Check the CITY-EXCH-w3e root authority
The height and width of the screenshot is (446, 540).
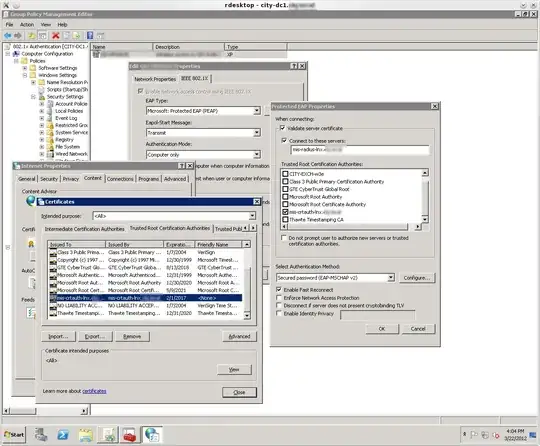coord(285,174)
